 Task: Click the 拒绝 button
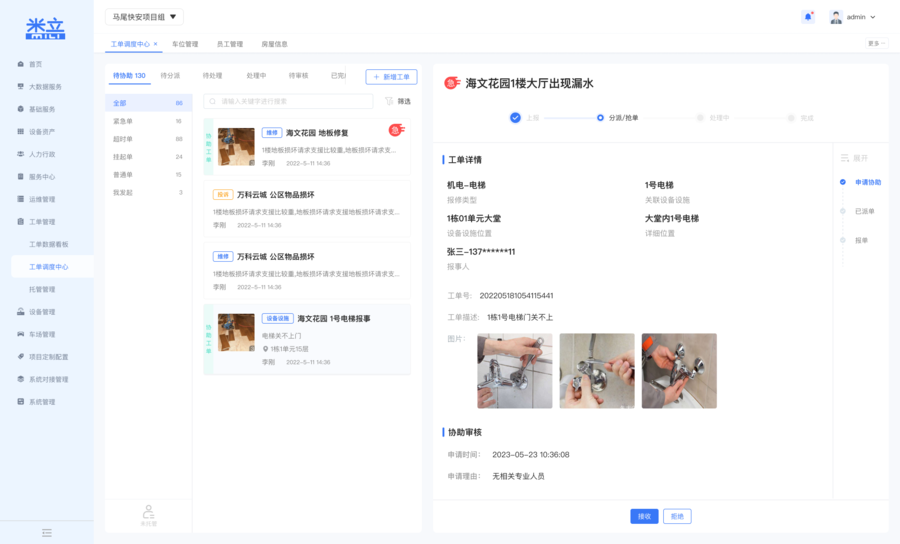(x=677, y=516)
